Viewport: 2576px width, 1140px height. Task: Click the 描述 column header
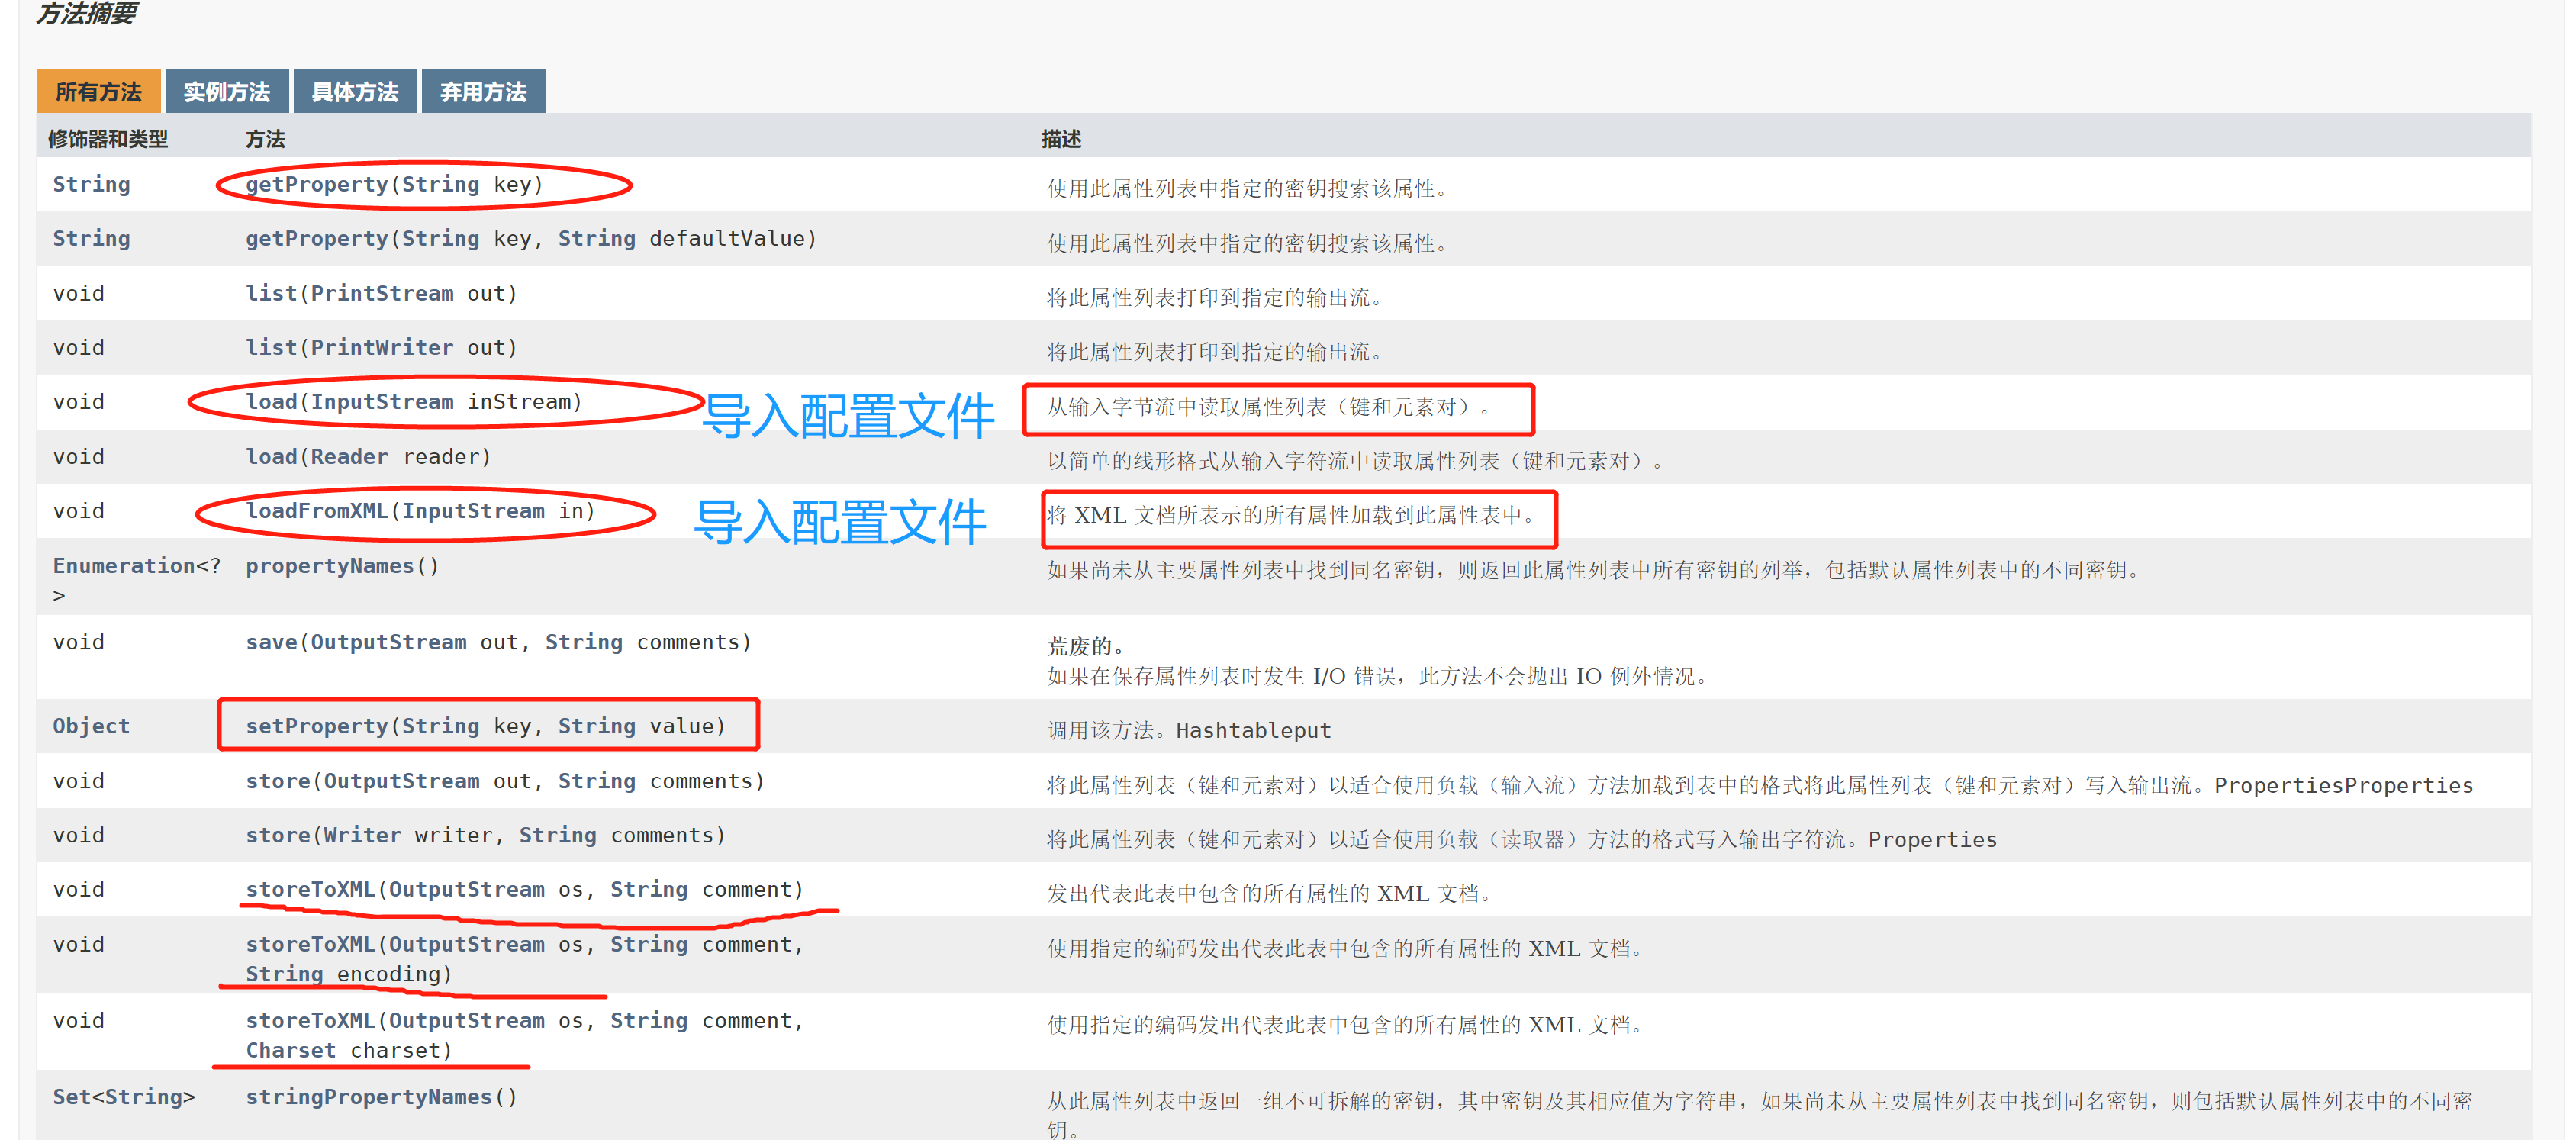[x=1061, y=139]
